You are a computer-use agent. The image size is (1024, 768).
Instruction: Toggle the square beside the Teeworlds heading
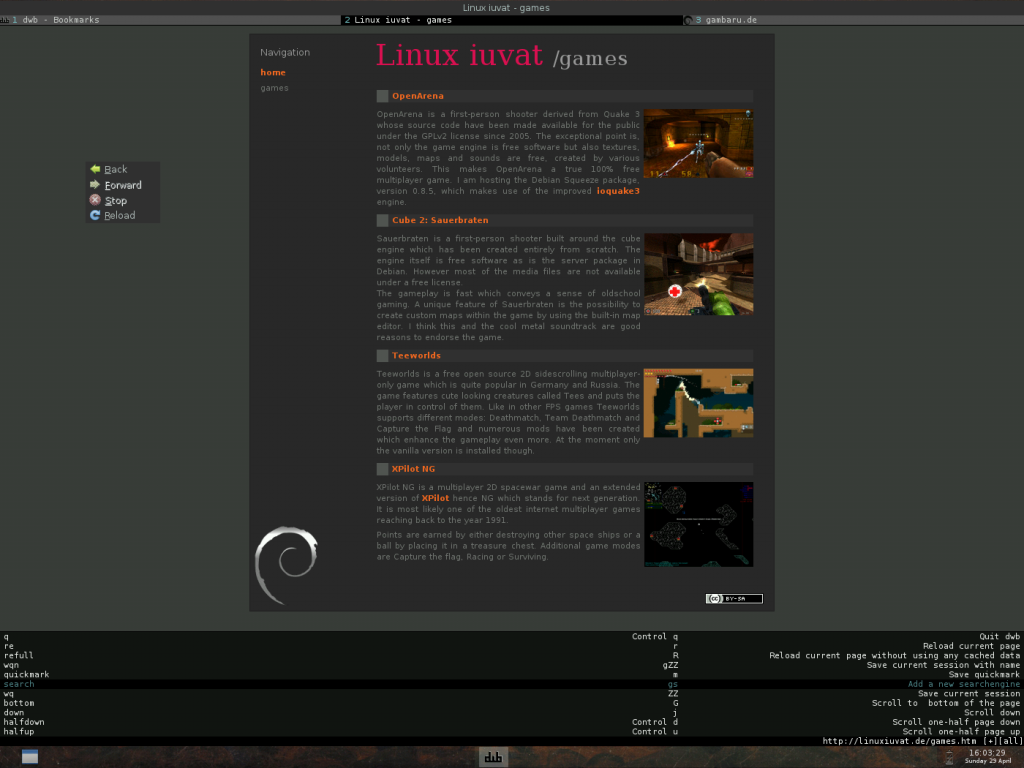[x=382, y=355]
